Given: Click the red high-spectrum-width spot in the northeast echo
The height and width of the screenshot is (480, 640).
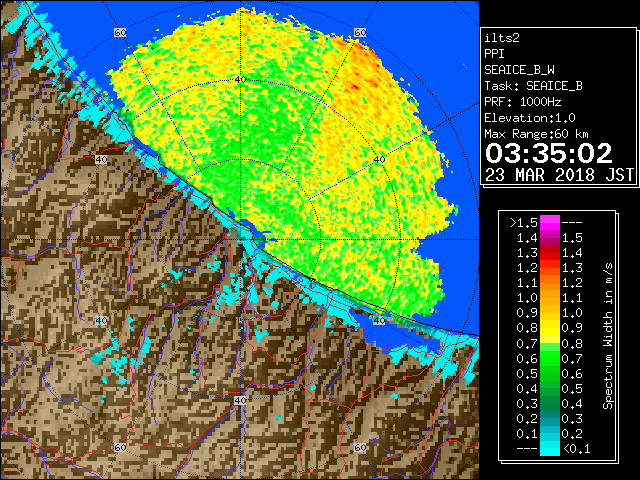Looking at the screenshot, I should click(355, 87).
